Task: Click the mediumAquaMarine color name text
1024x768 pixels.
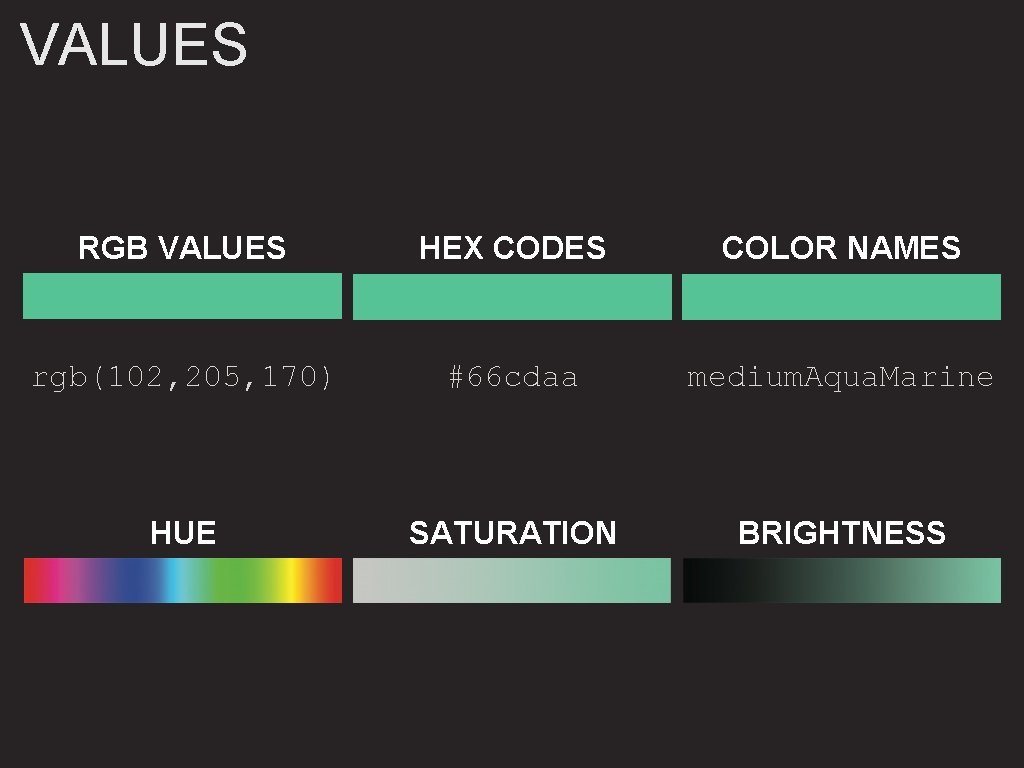Action: point(840,377)
